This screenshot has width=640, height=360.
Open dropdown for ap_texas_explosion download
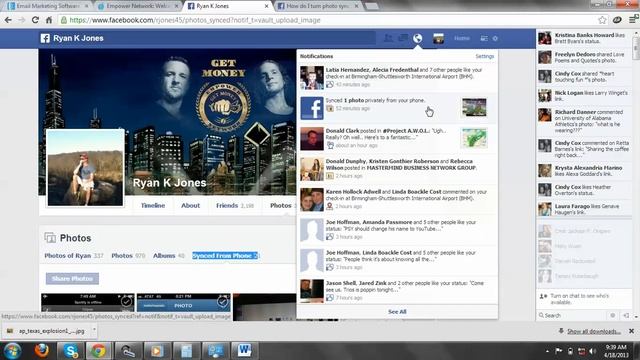[x=94, y=329]
